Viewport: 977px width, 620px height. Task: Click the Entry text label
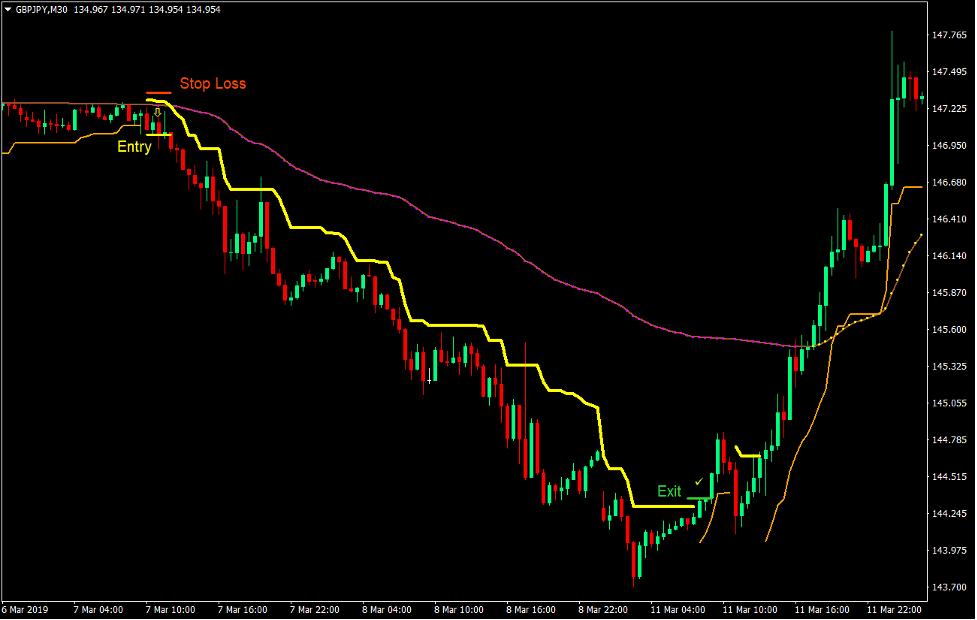click(136, 147)
